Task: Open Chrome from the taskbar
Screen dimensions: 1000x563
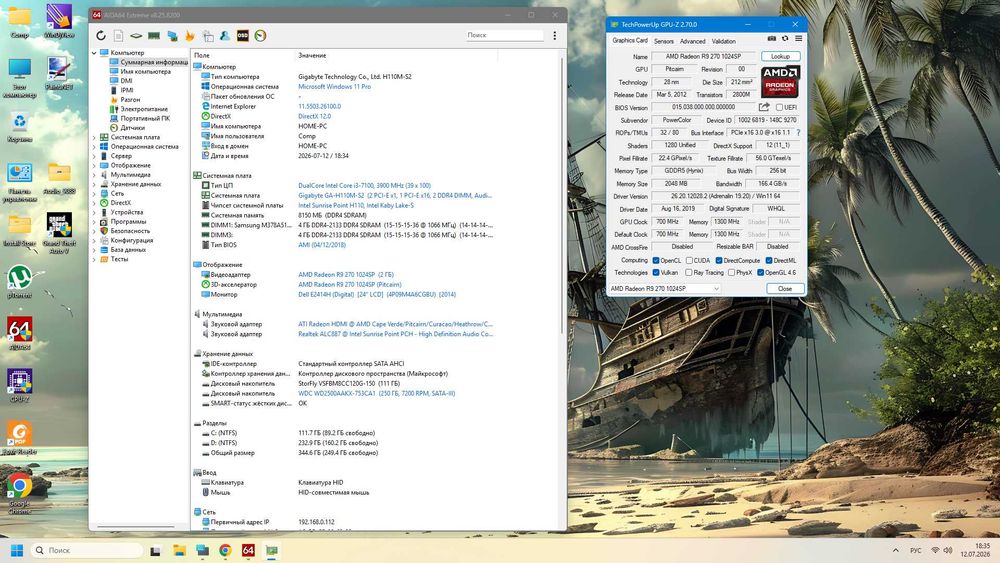Action: pyautogui.click(x=225, y=550)
